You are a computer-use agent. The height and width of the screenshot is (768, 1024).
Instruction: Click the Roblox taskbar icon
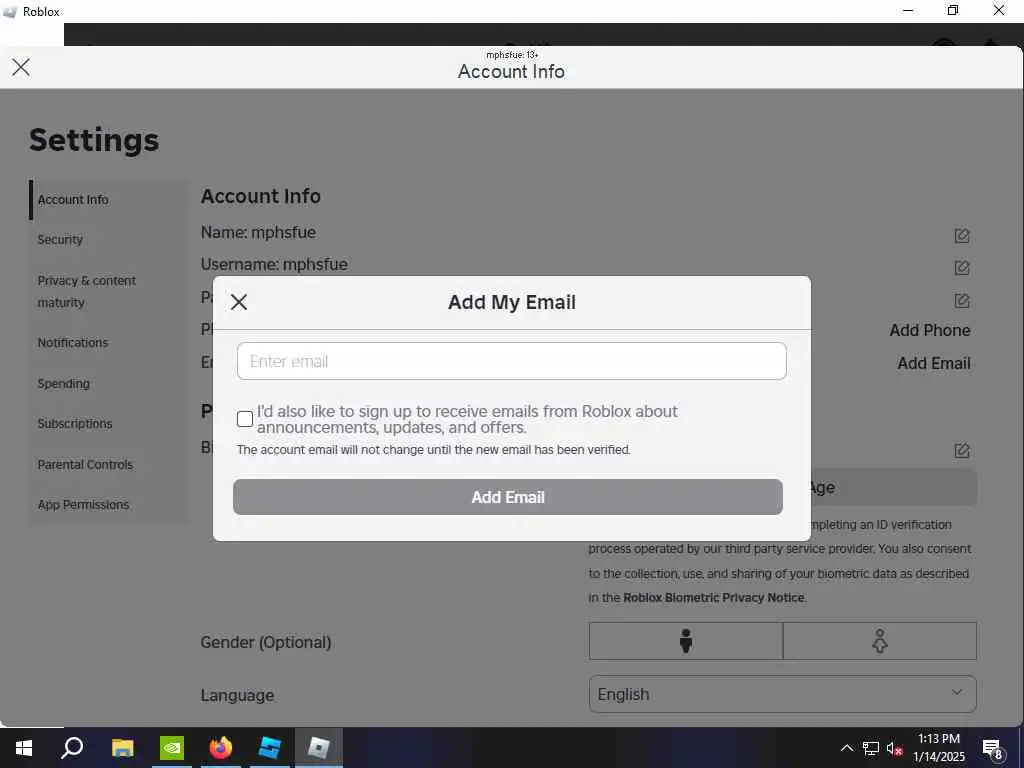[x=318, y=748]
